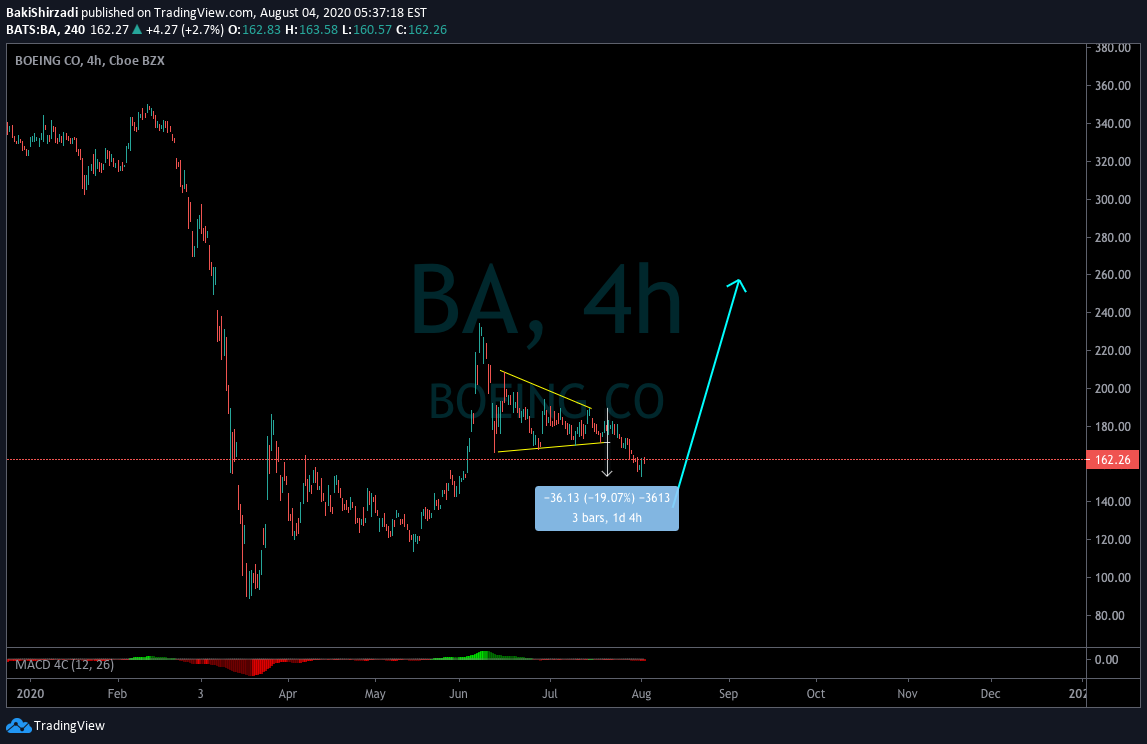Viewport: 1147px width, 744px height.
Task: Click the 120.00 price axis label
Action: [1113, 540]
